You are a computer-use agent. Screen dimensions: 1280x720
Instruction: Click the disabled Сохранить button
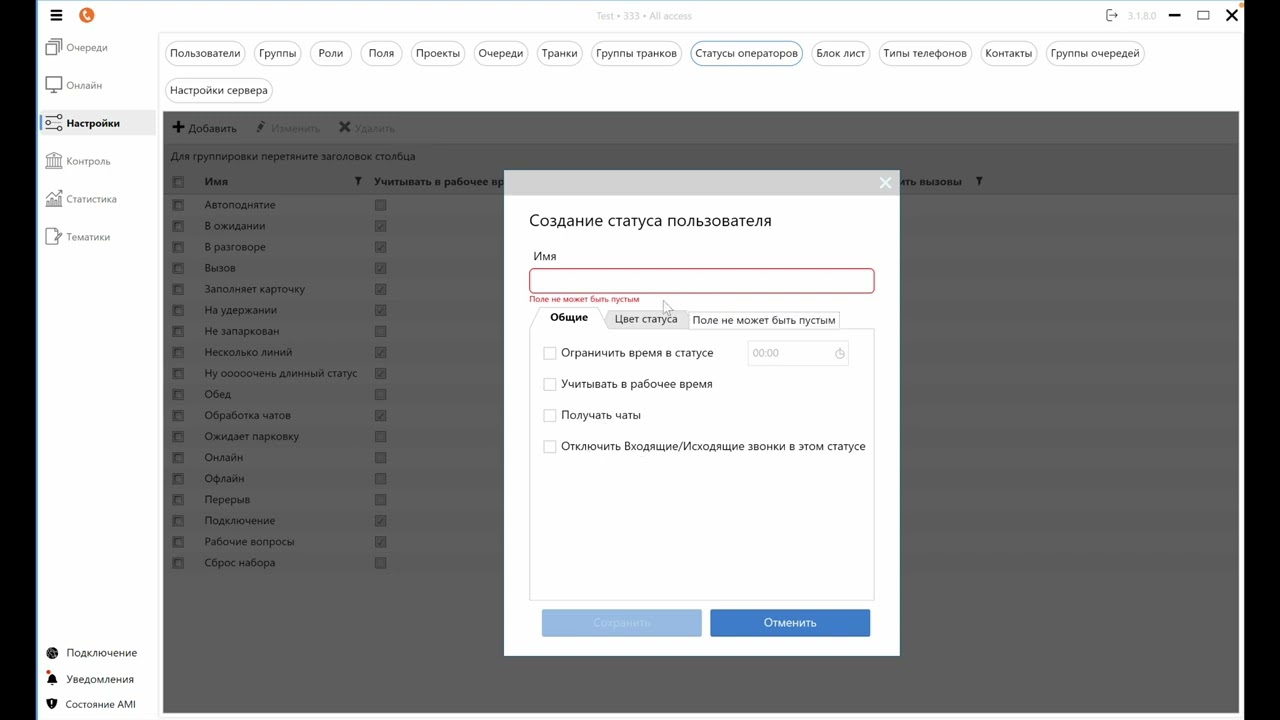622,622
